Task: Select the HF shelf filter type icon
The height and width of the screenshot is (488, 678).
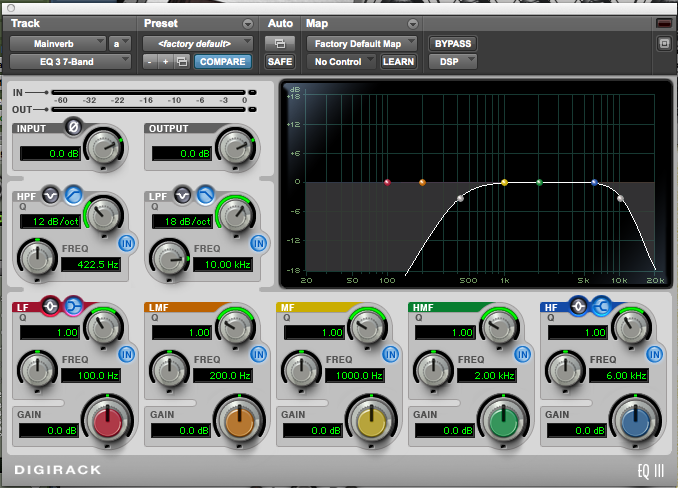Action: (599, 306)
